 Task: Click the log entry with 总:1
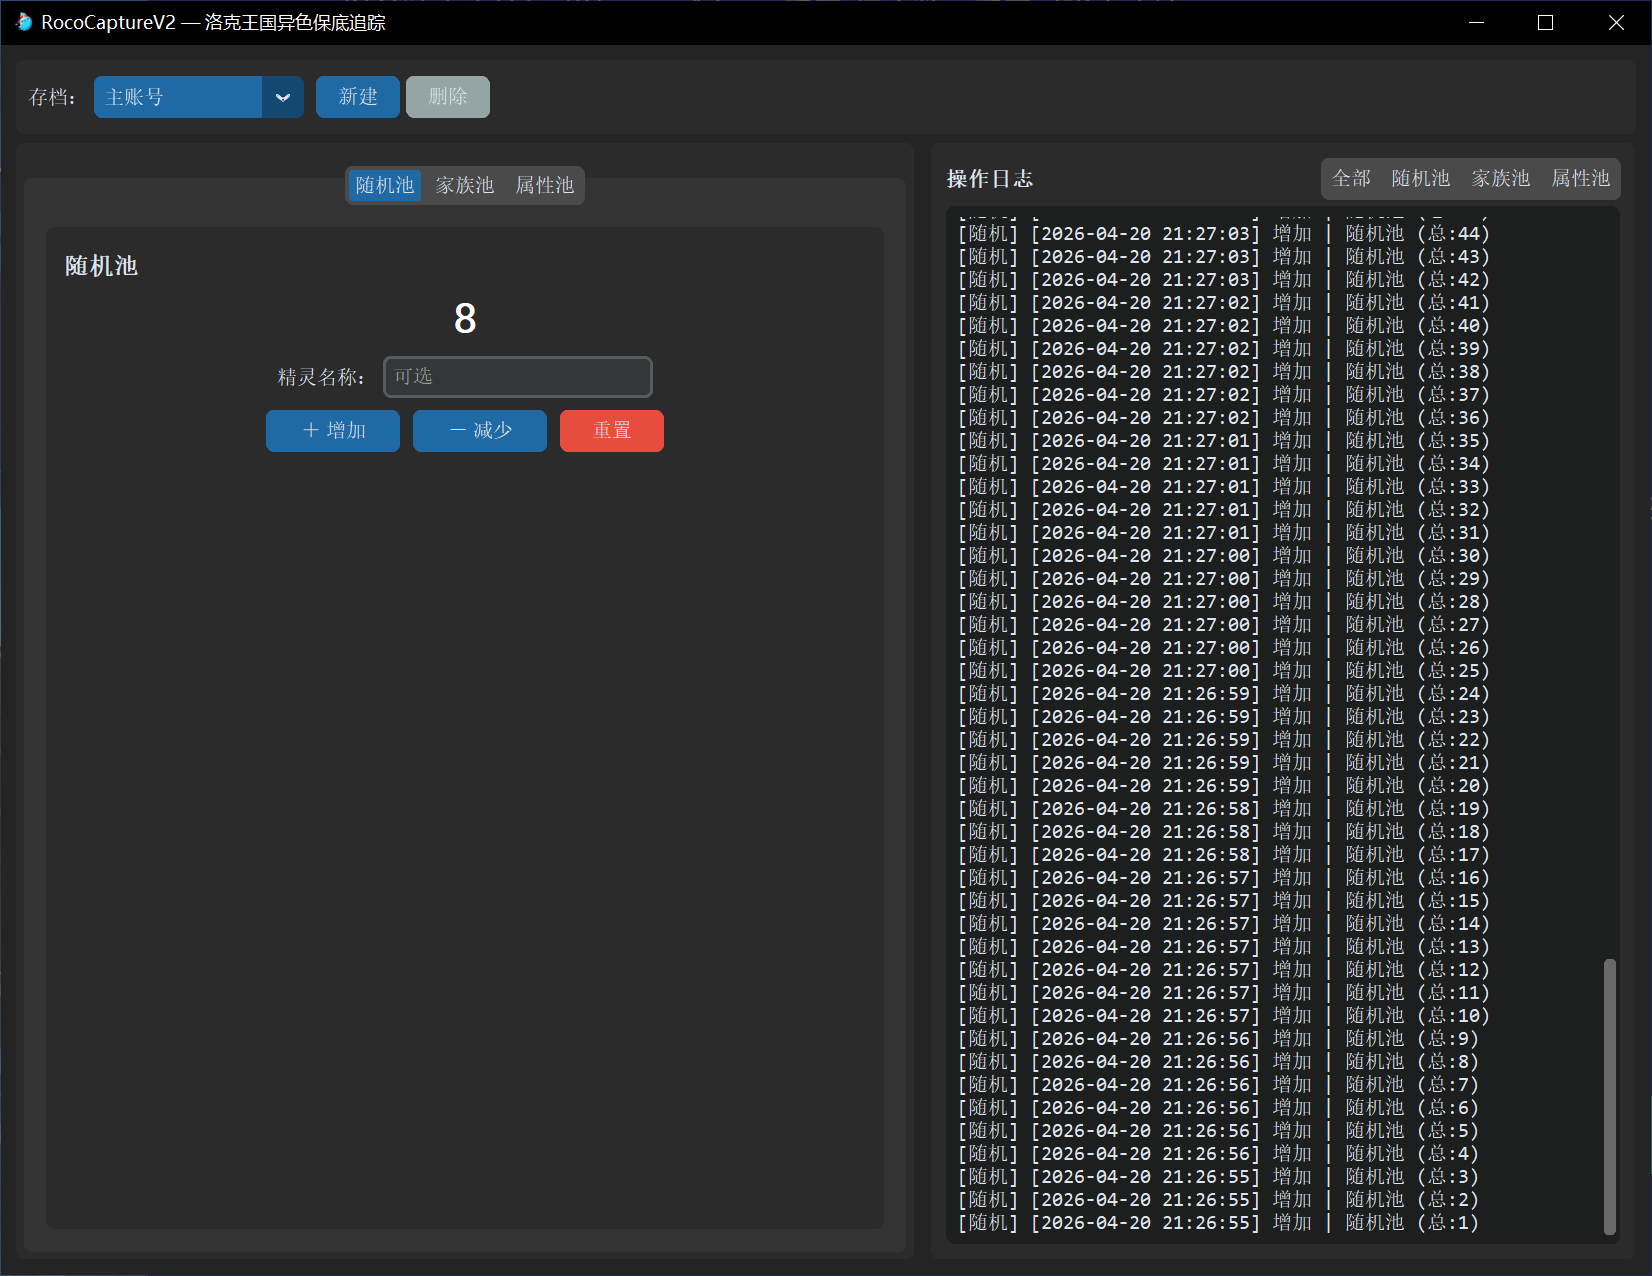pos(1217,1223)
